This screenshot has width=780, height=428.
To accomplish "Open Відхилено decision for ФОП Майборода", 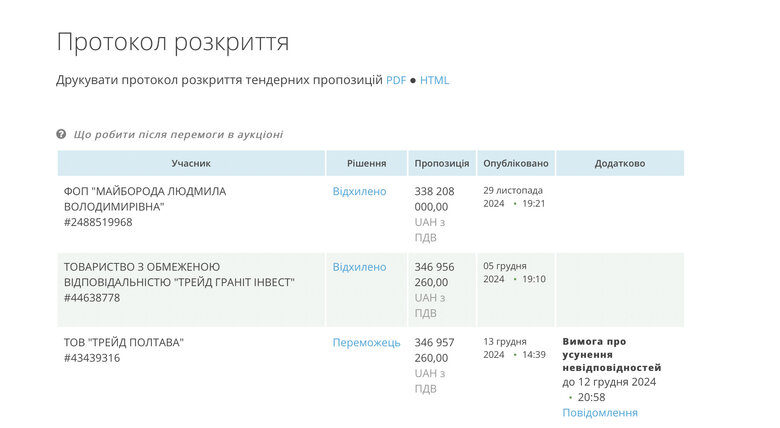I will tap(359, 192).
